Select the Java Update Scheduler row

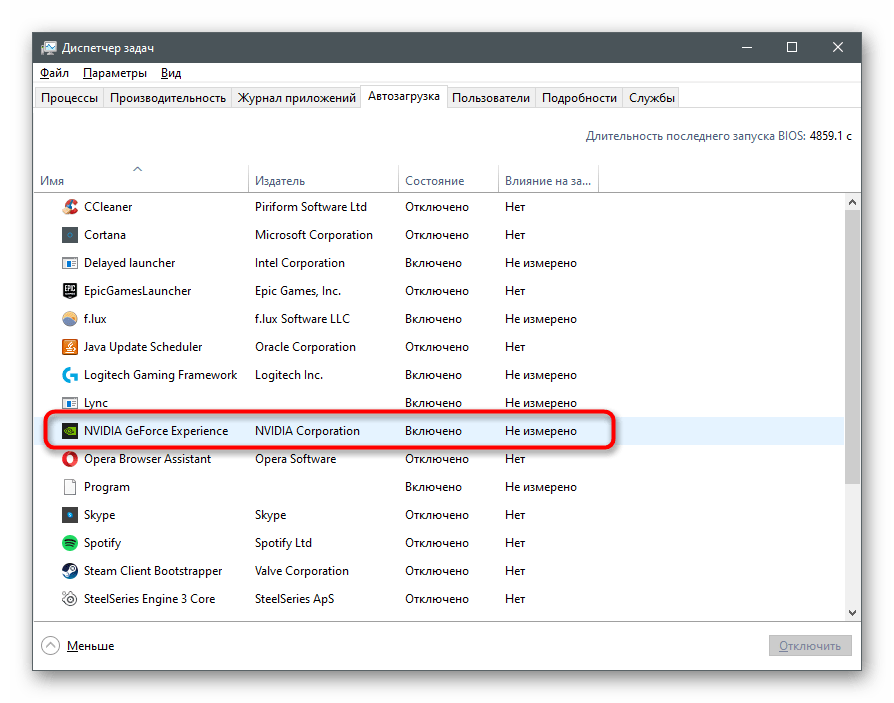pos(439,347)
